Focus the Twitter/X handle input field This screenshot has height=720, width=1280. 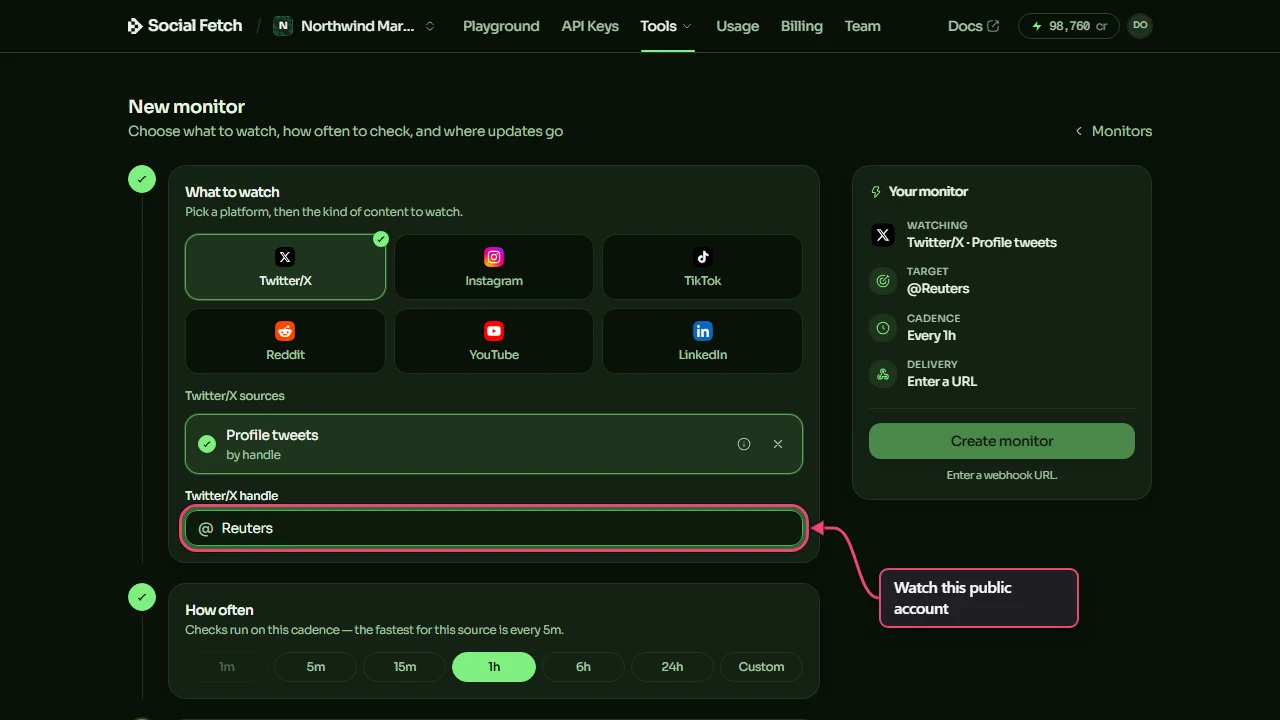[x=494, y=528]
